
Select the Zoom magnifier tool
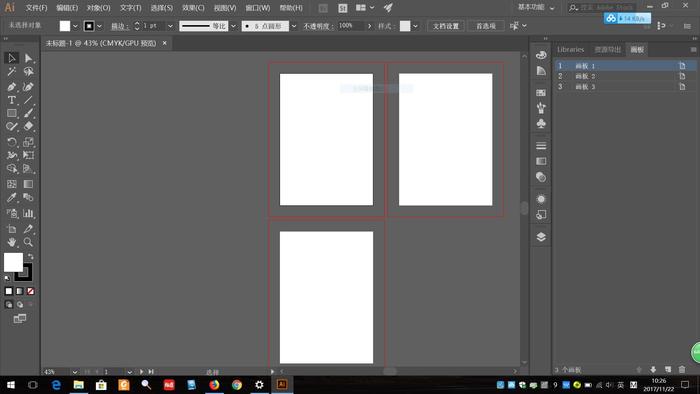tap(28, 242)
